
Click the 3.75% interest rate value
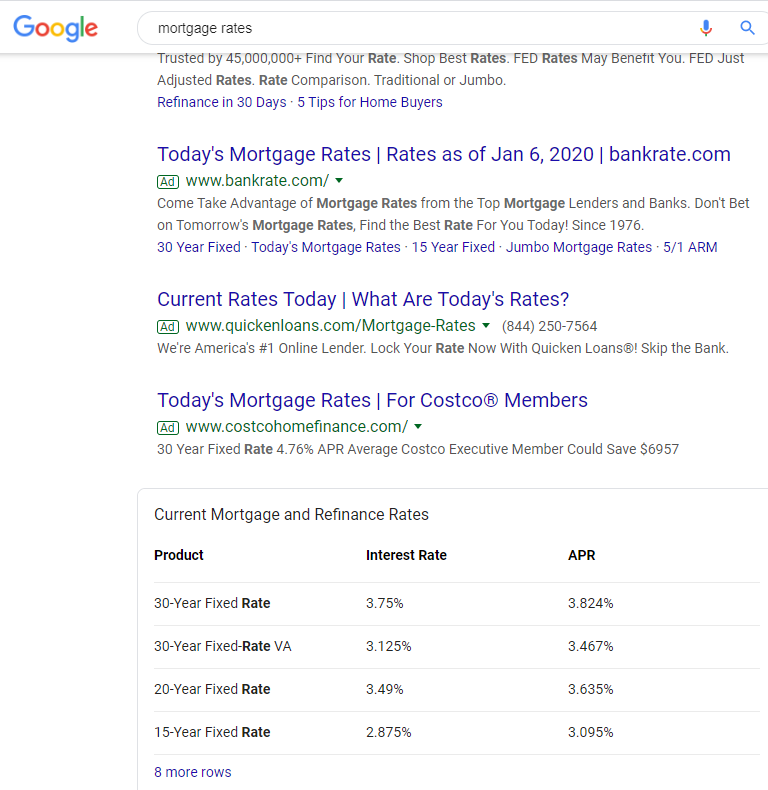pos(385,604)
